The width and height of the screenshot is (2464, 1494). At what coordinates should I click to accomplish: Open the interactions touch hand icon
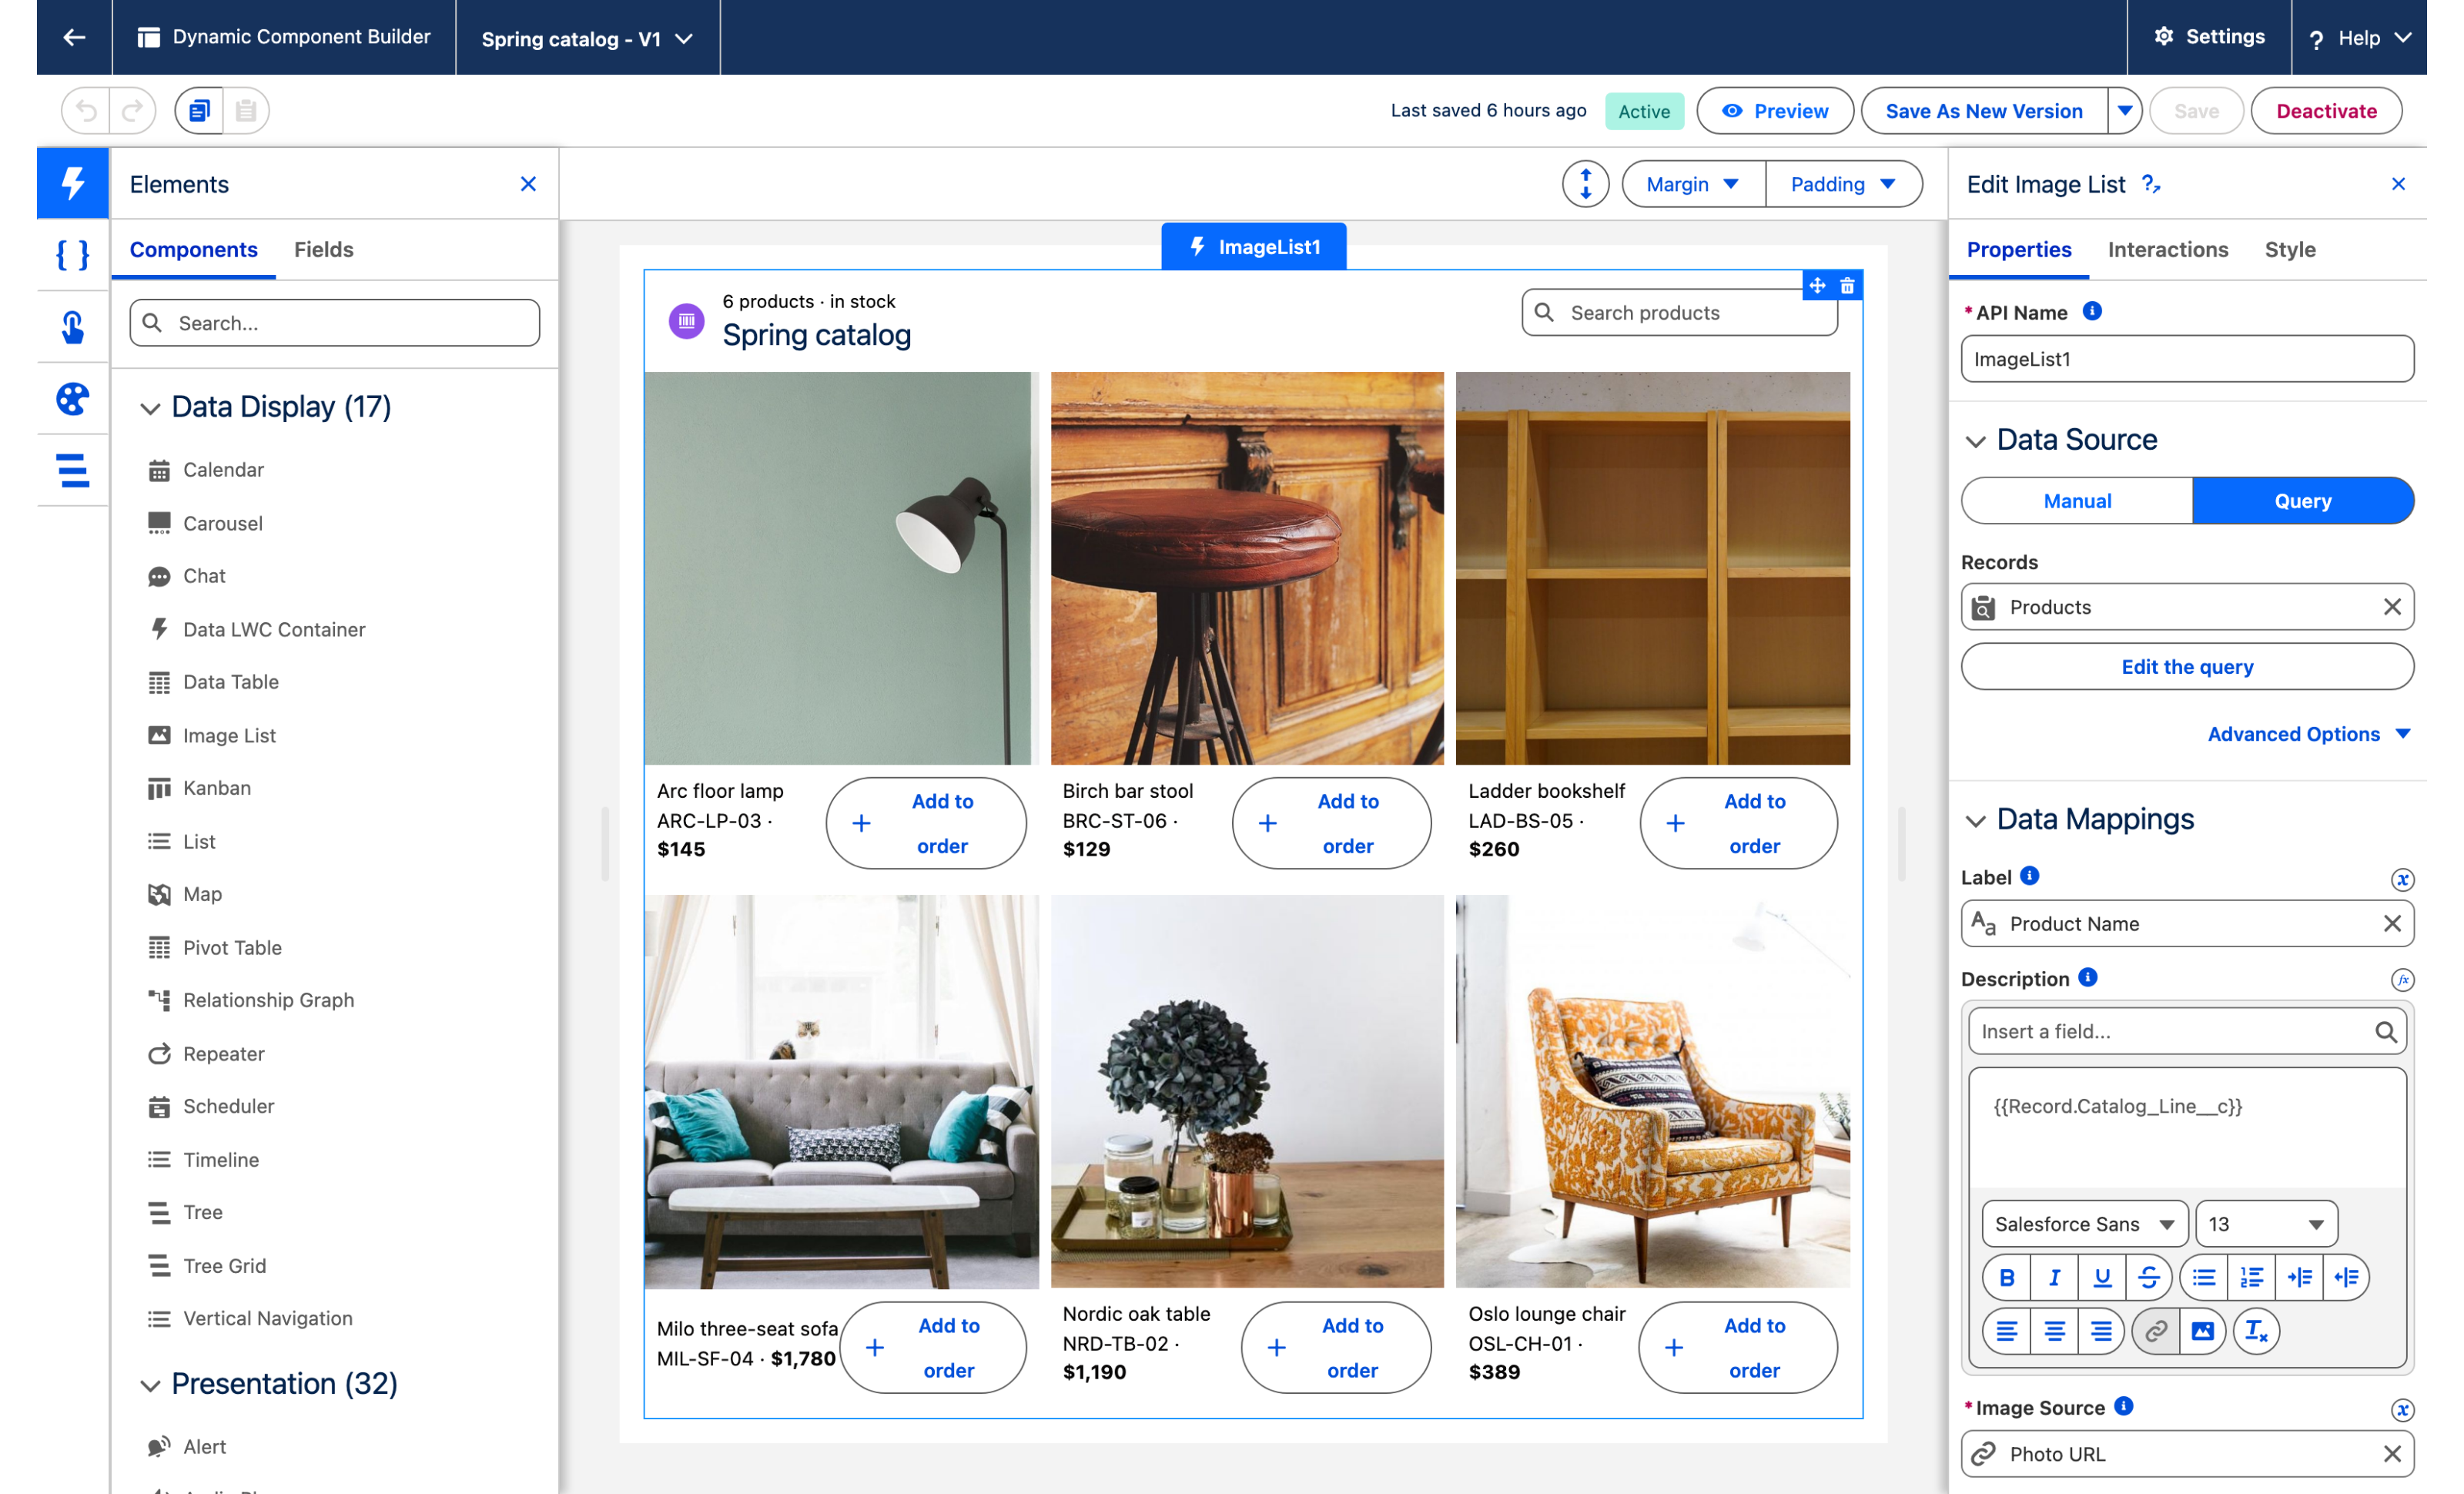click(73, 327)
